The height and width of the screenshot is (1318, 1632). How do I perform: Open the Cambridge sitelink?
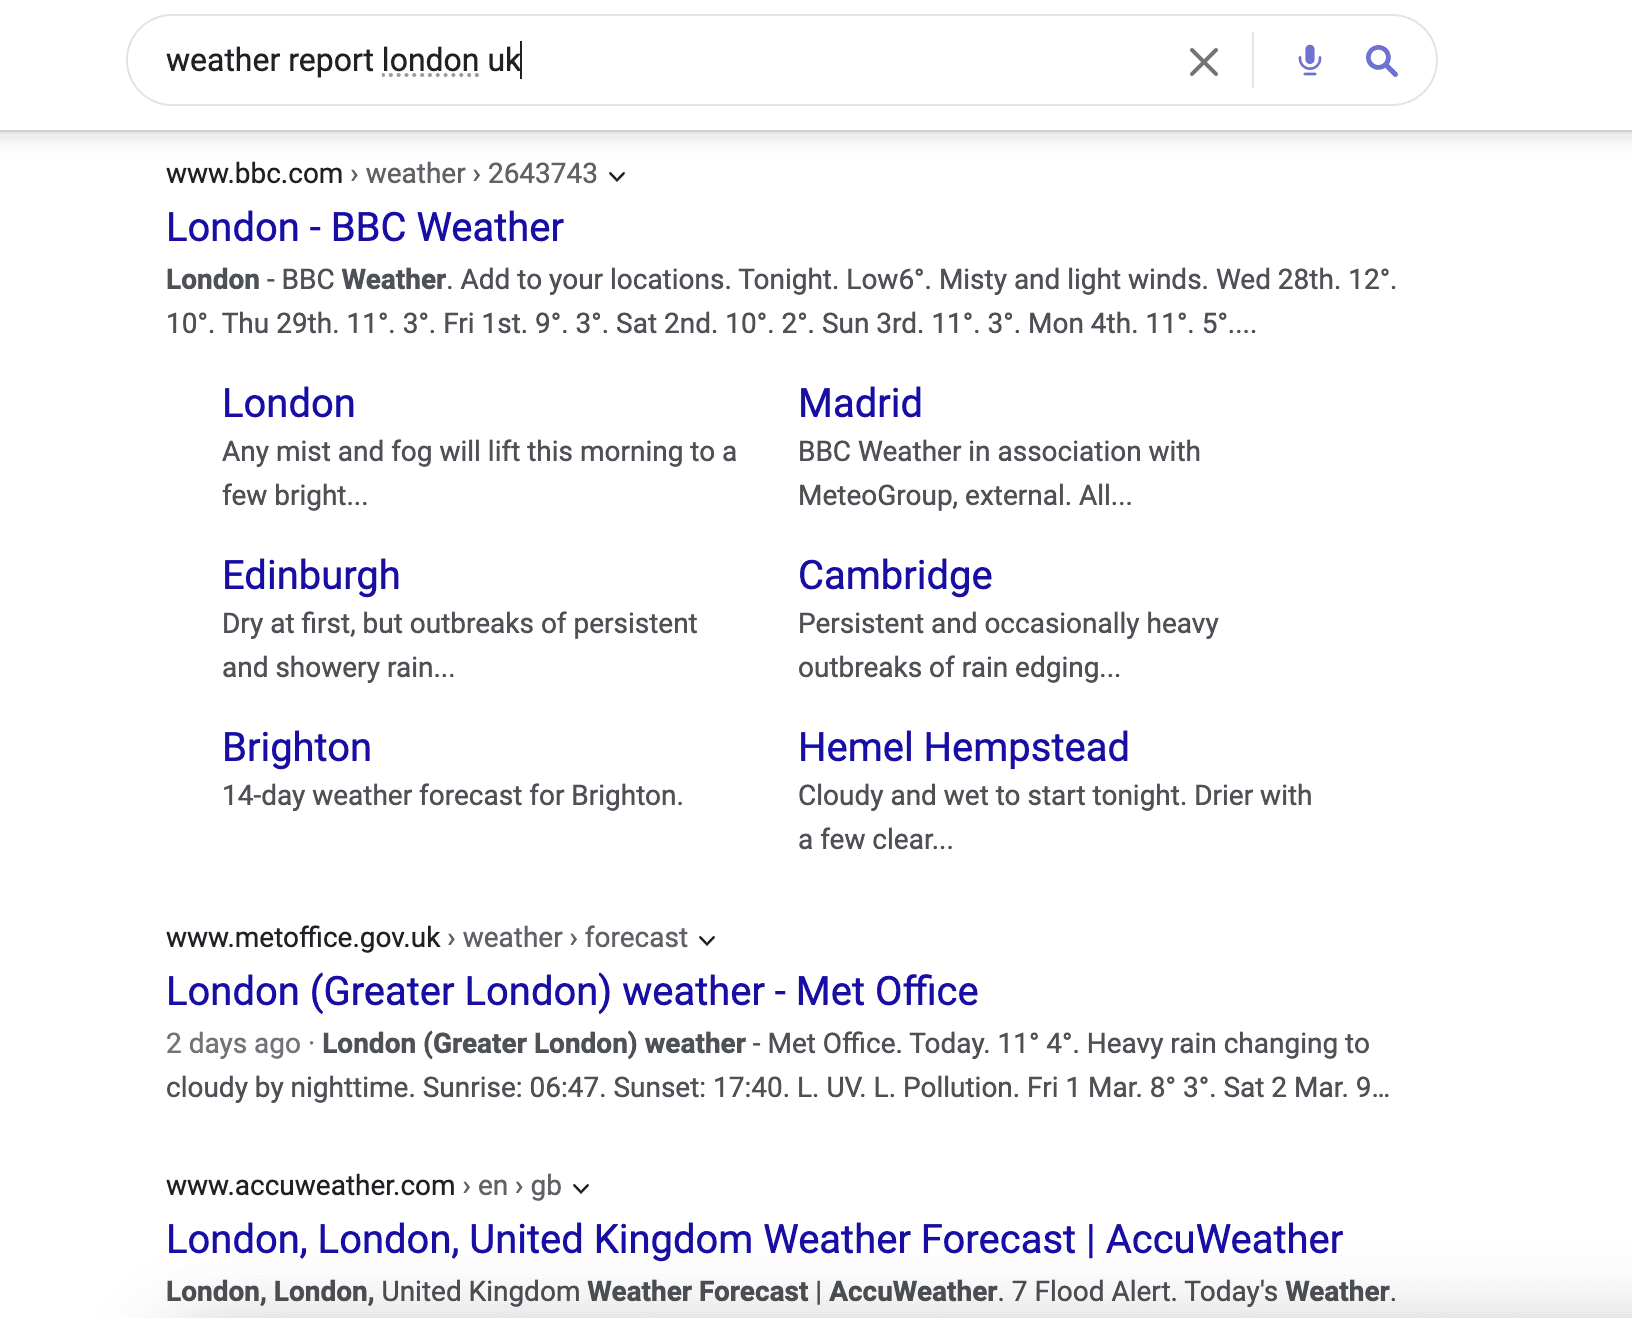click(x=894, y=576)
